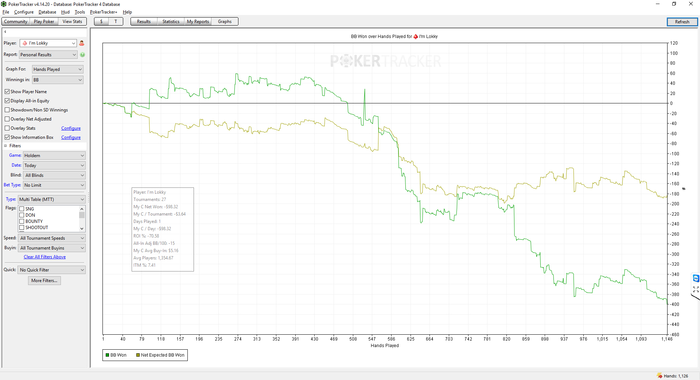700x380 pixels.
Task: Open the Database menu
Action: click(47, 12)
